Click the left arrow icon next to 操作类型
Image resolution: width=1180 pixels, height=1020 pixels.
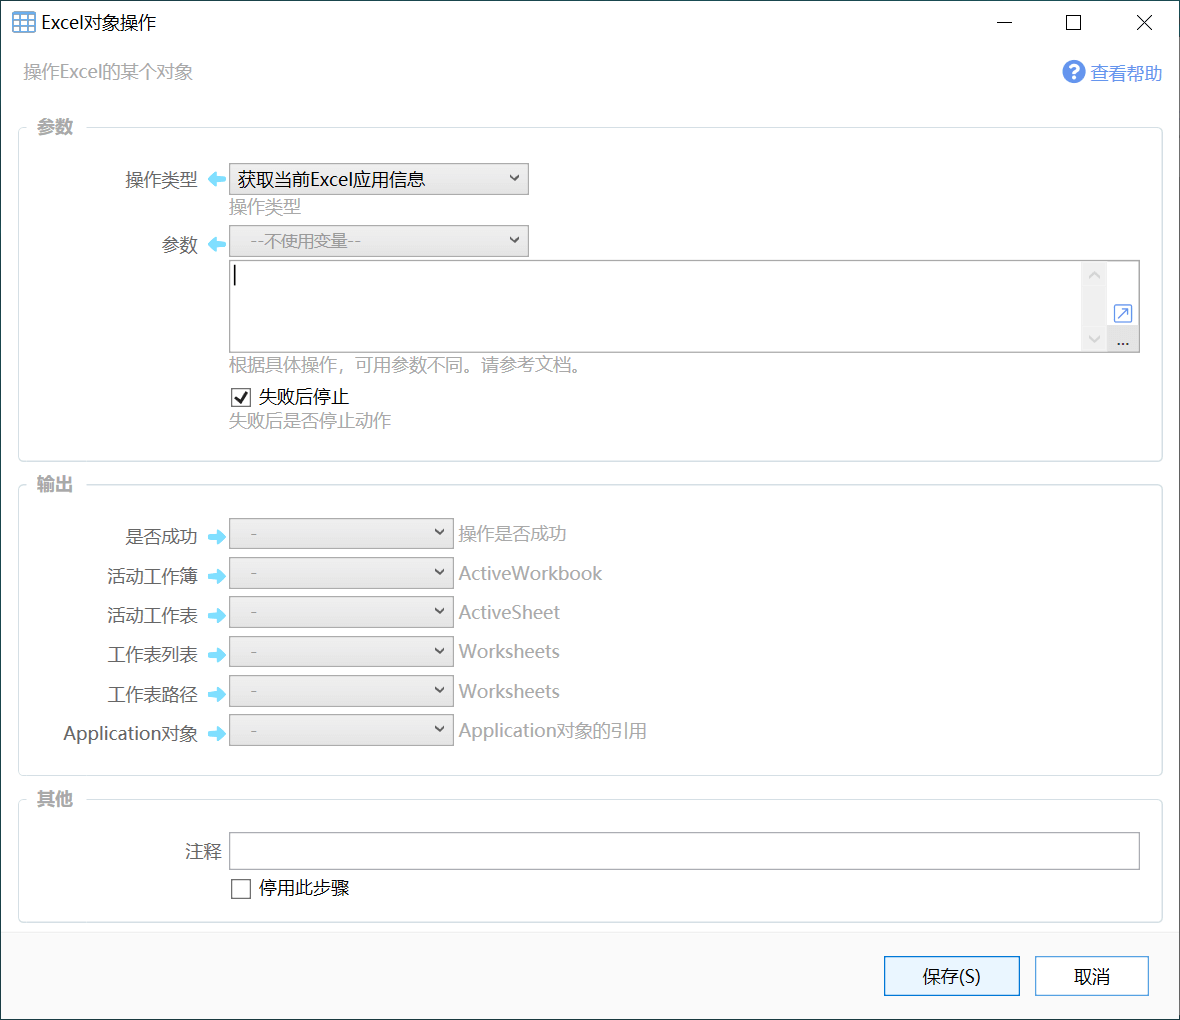(x=217, y=179)
